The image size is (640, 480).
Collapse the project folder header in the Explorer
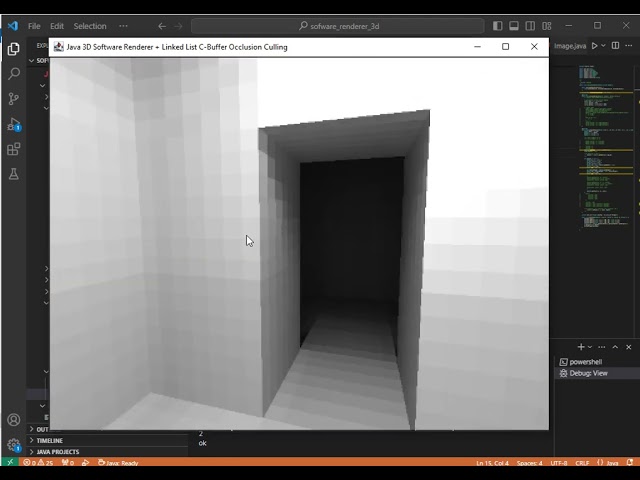pos(38,60)
